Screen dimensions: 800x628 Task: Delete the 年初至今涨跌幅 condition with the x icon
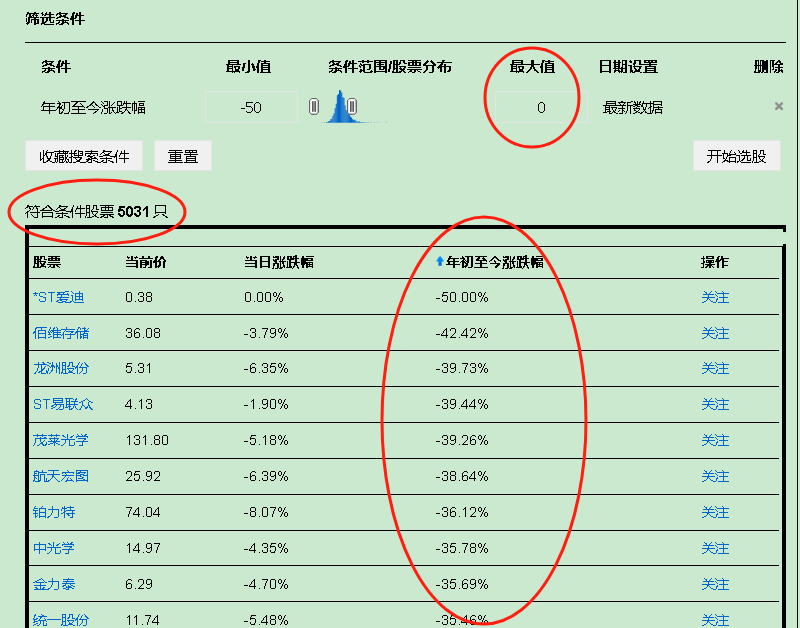pos(779,106)
